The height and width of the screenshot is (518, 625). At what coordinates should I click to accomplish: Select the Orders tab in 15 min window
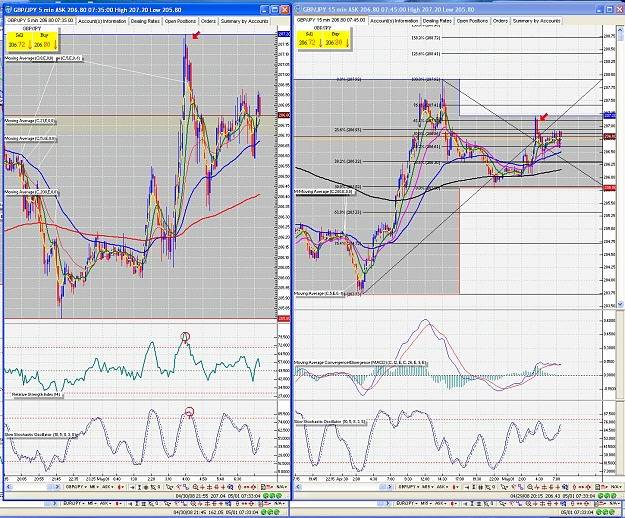pos(500,21)
